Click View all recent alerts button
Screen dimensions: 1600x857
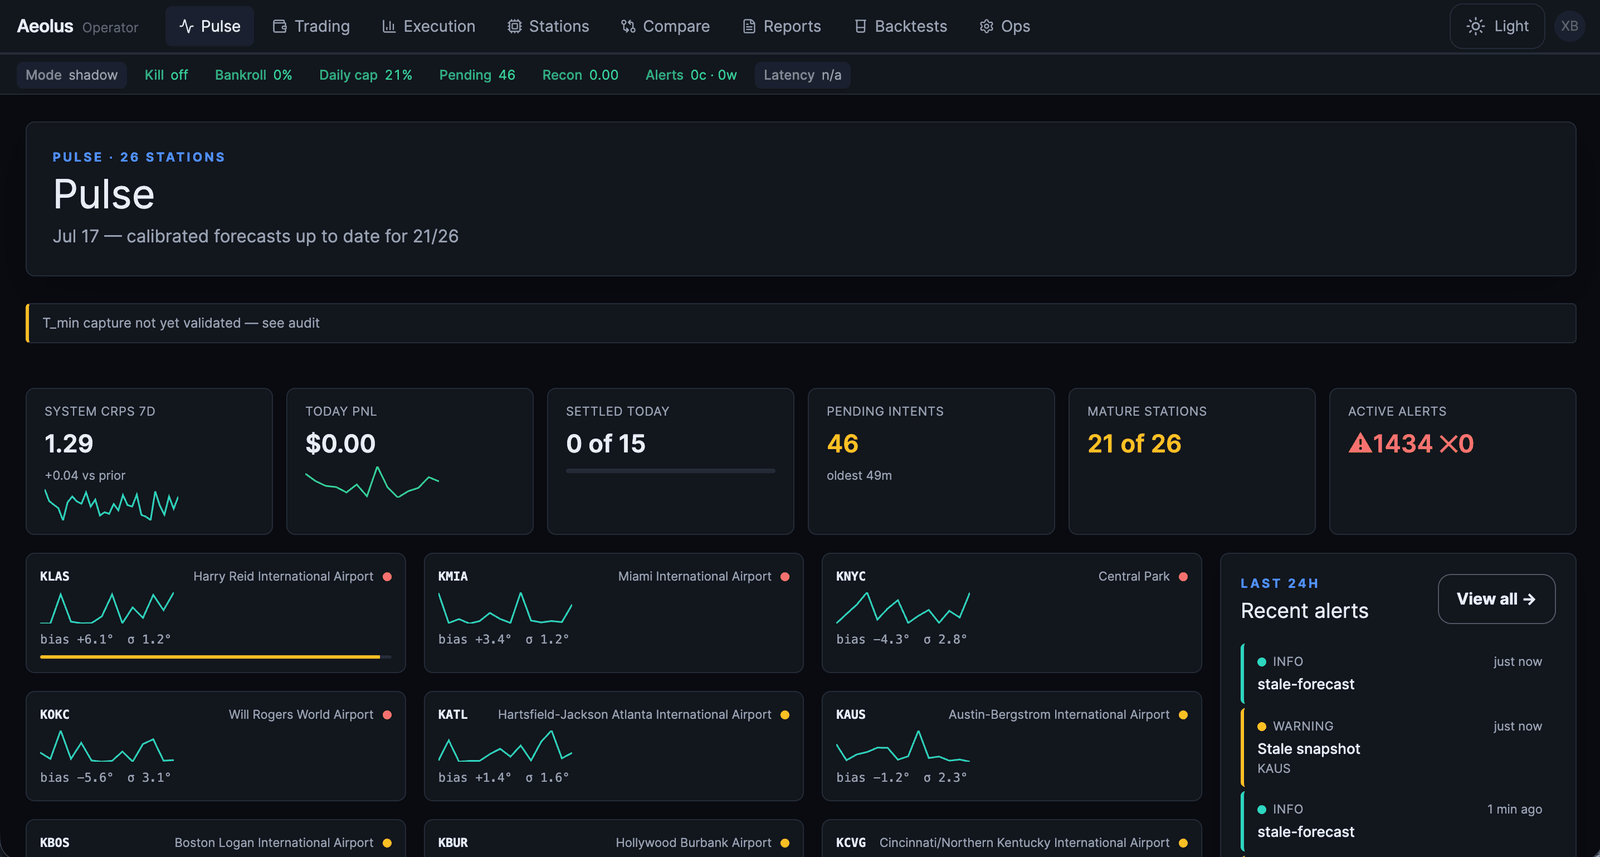click(x=1496, y=599)
